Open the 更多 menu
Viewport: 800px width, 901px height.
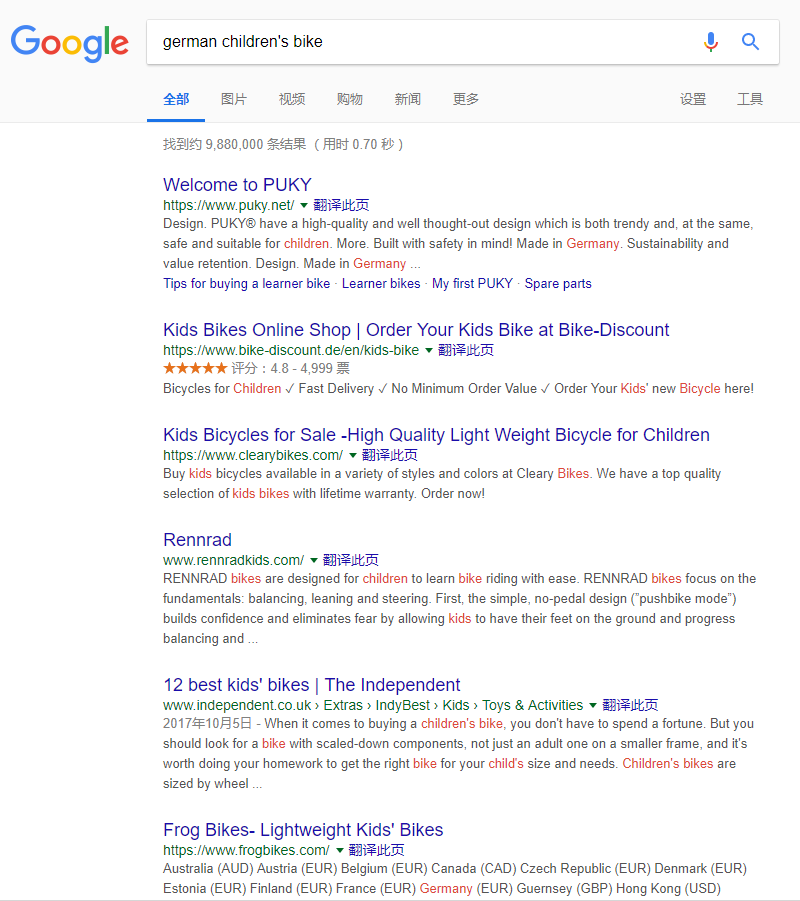[466, 99]
